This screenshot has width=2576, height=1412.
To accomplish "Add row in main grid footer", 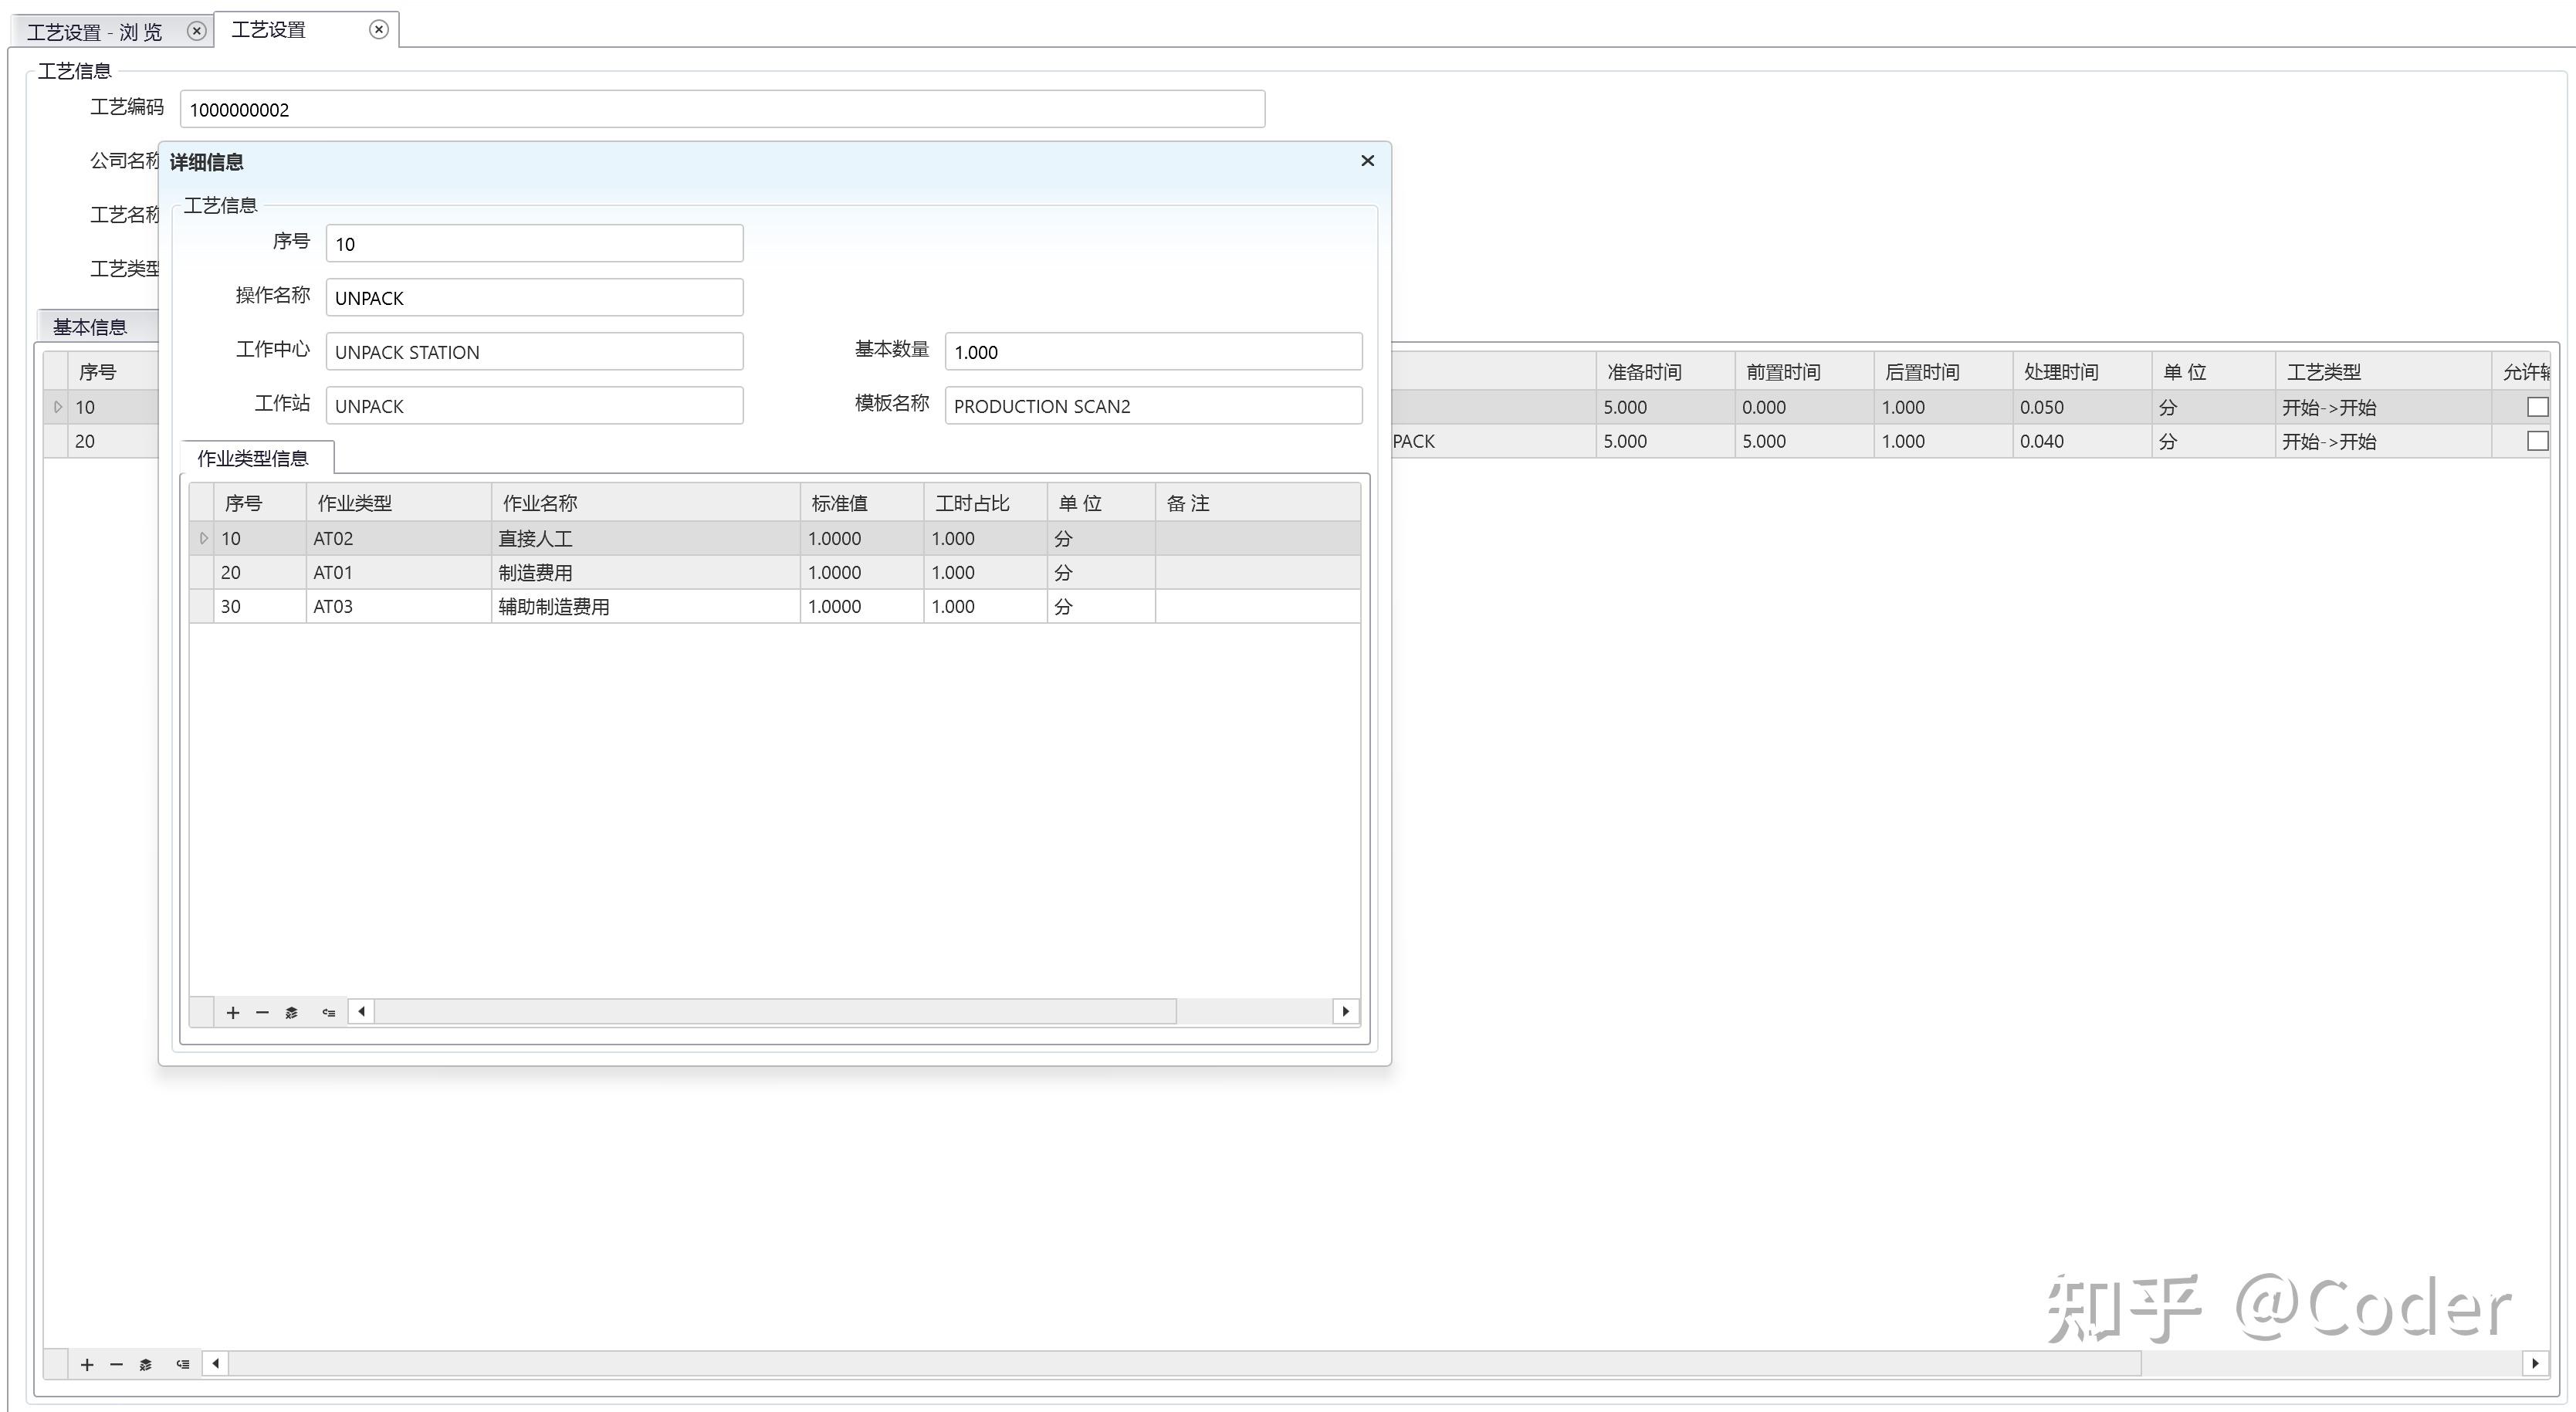I will [x=87, y=1364].
